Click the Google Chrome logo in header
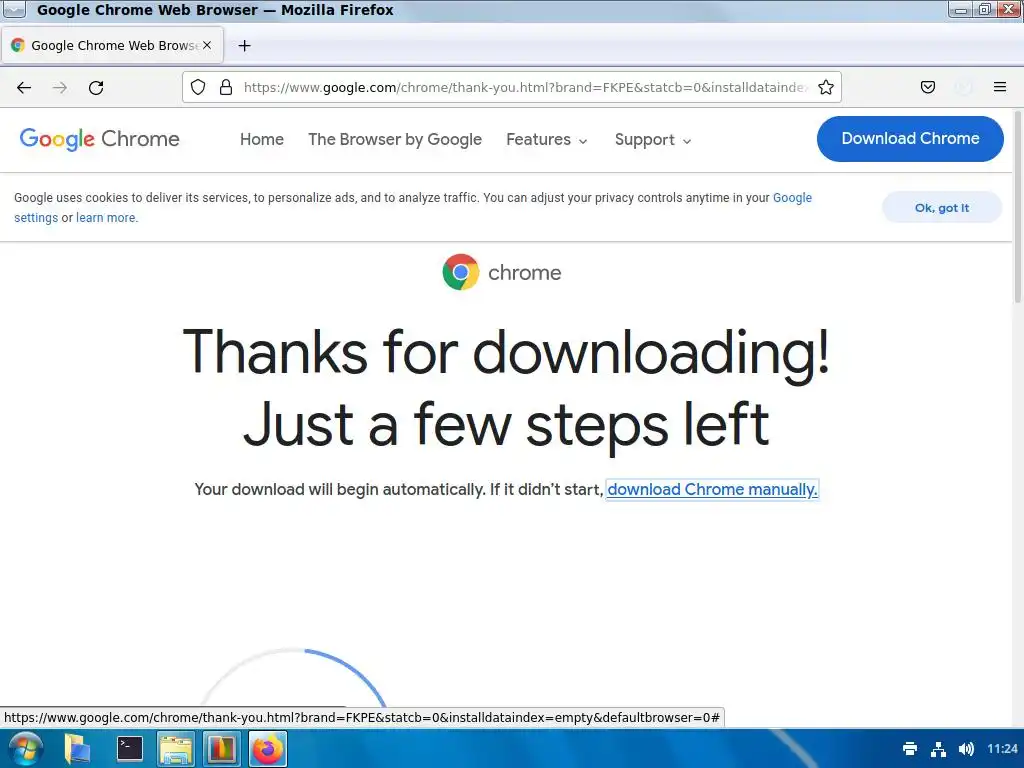 click(99, 139)
